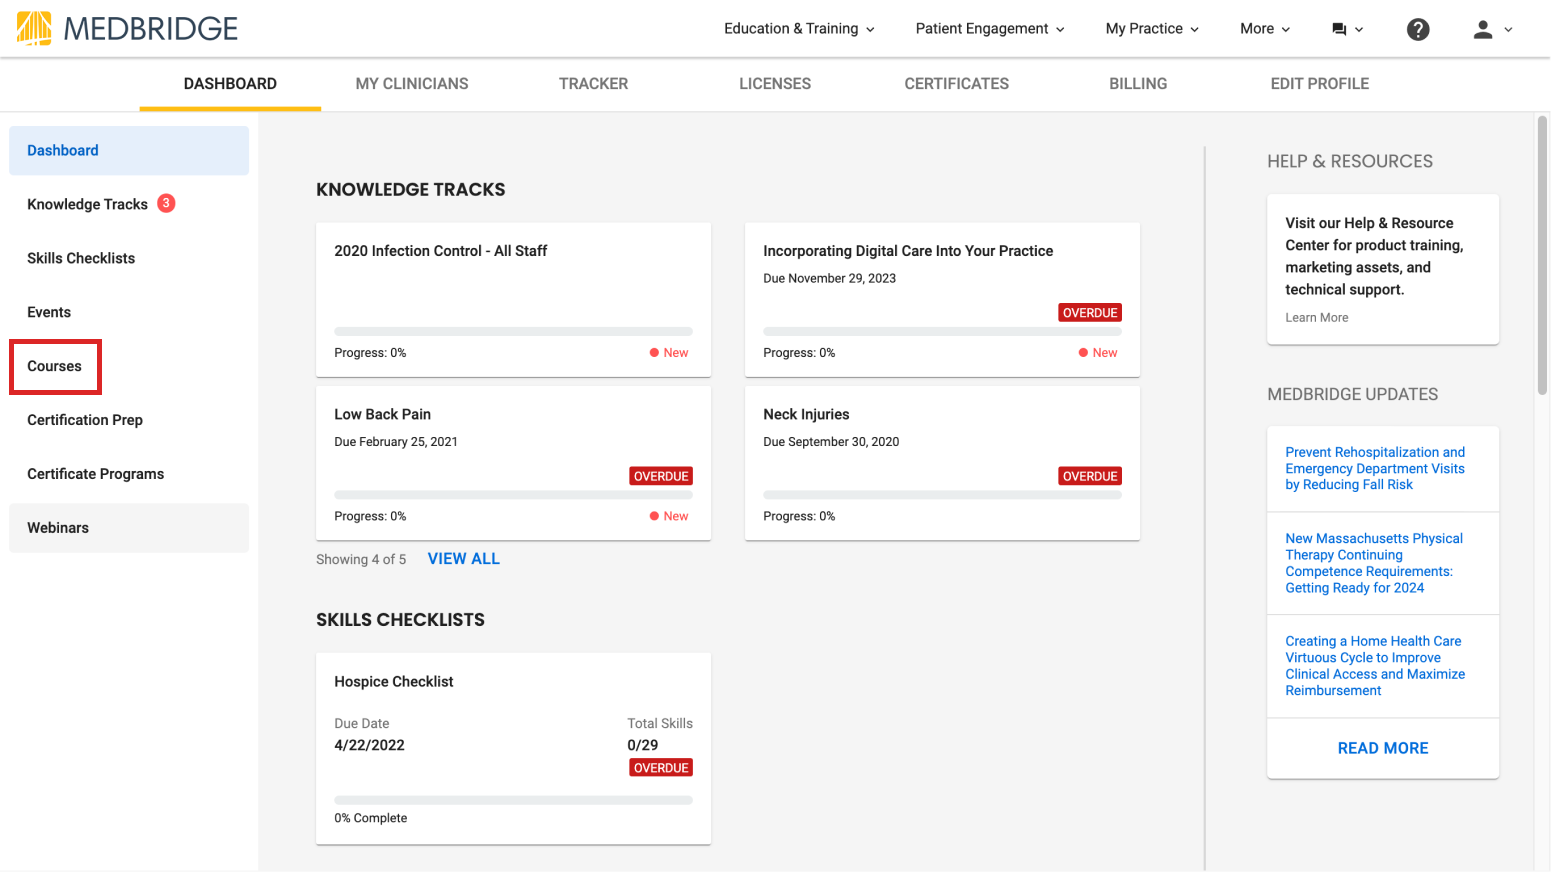Click the chevron beside the profile icon

coord(1508,30)
